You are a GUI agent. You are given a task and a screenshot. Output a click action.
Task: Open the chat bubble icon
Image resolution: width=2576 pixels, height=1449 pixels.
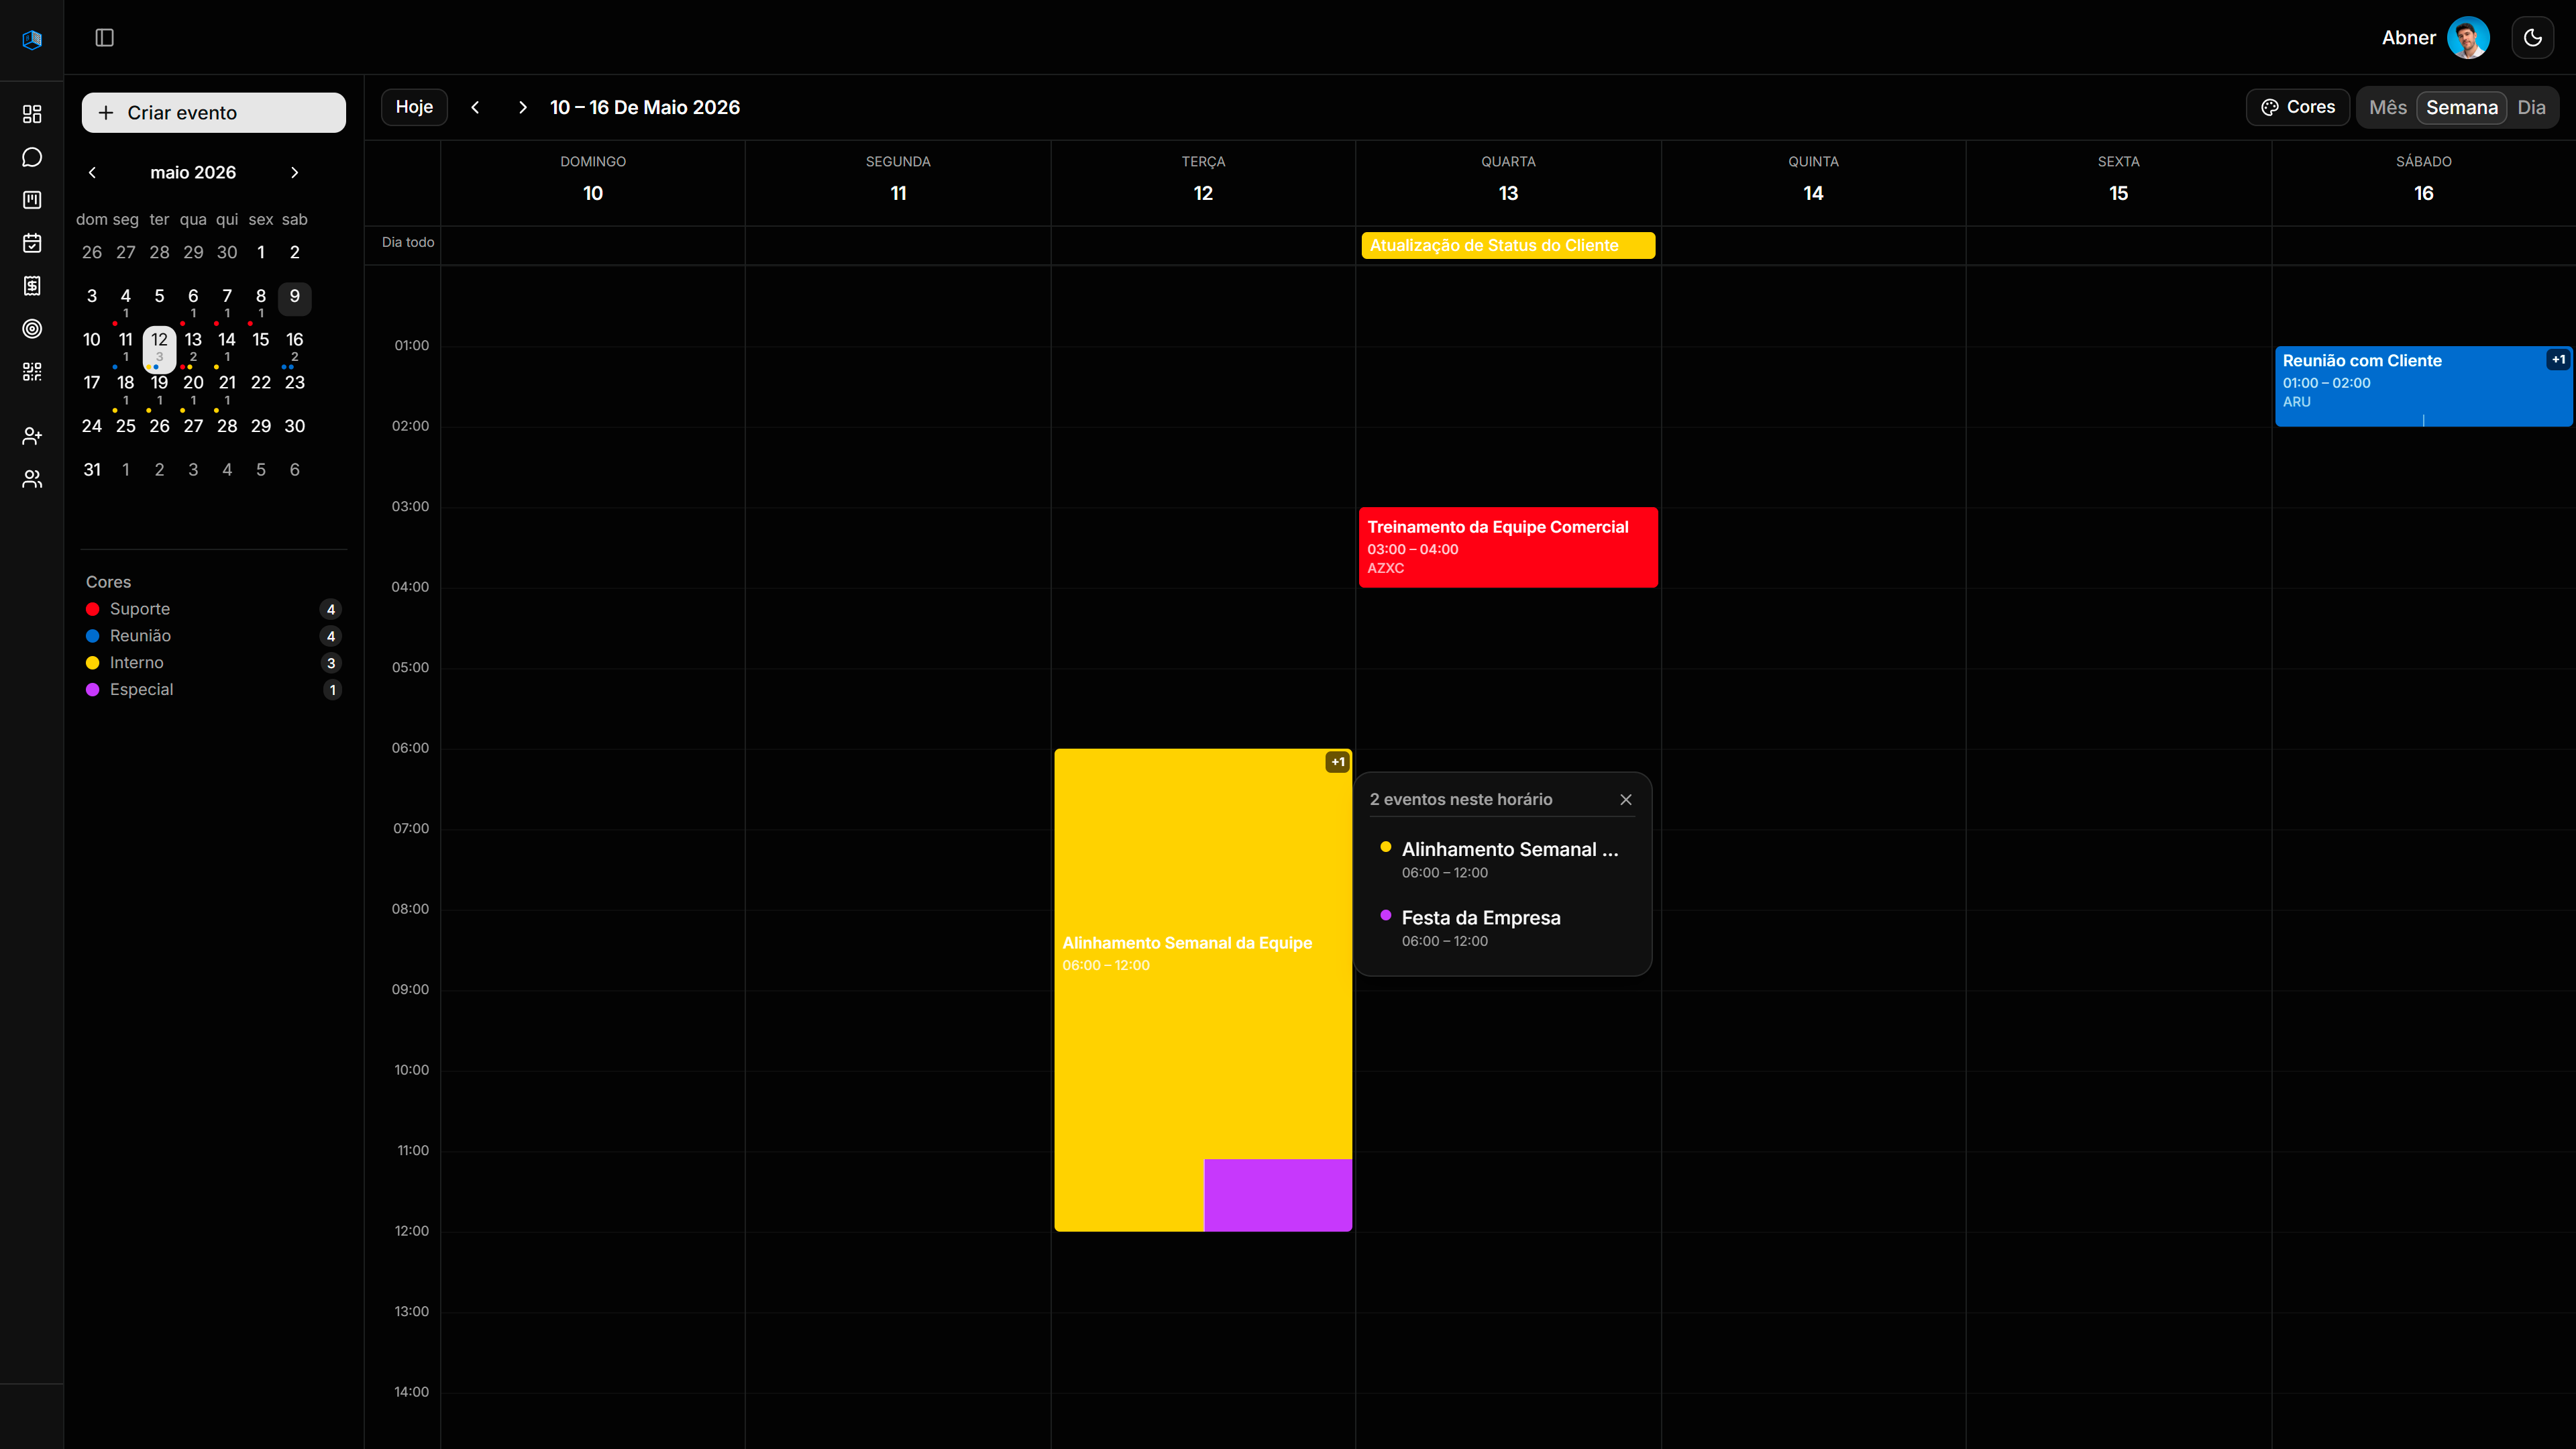pos(32,157)
